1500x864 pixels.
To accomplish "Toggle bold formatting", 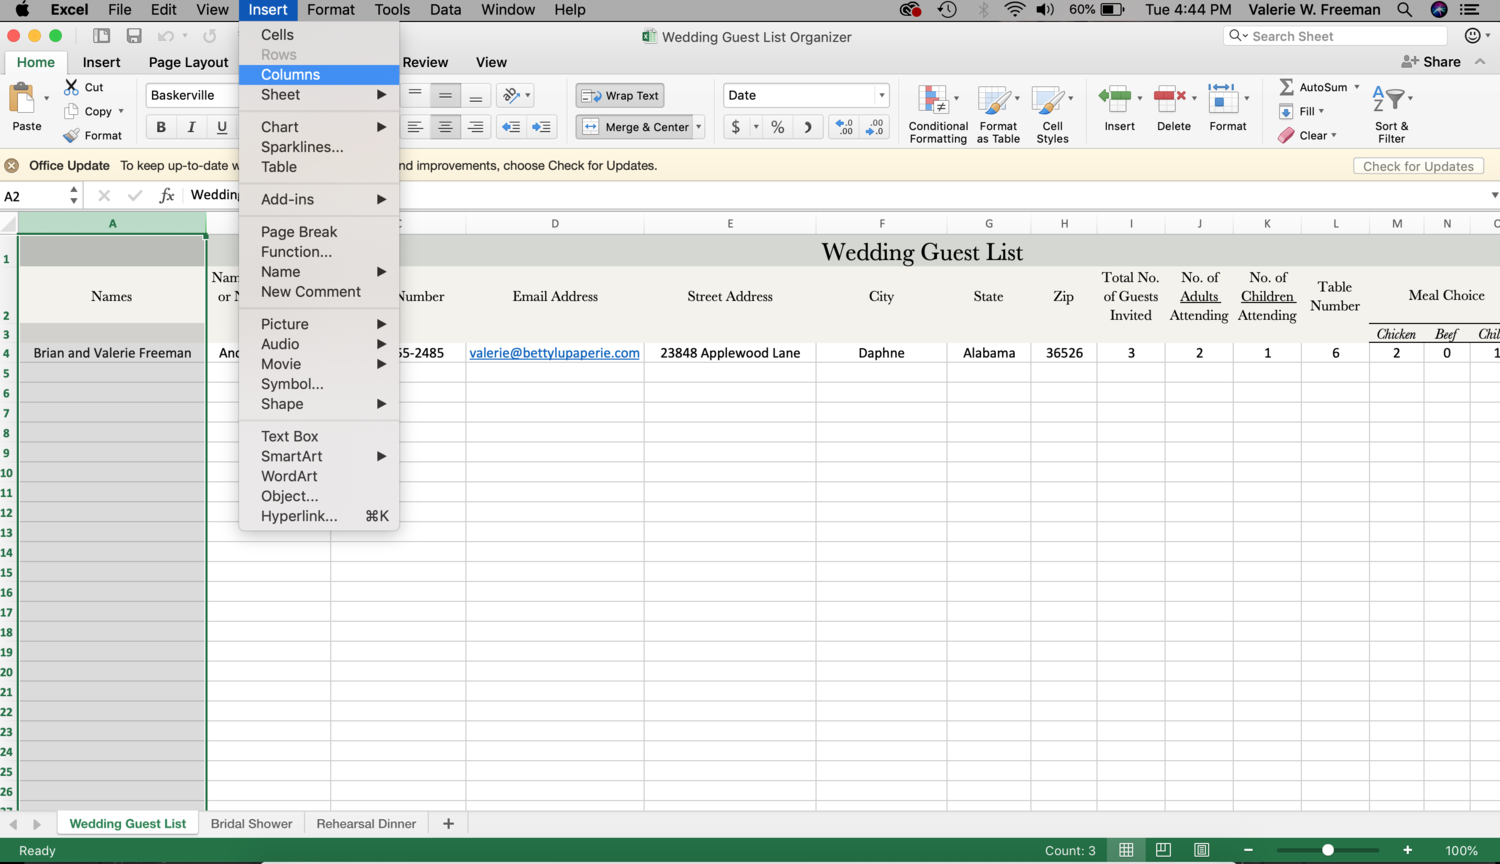I will click(x=159, y=127).
